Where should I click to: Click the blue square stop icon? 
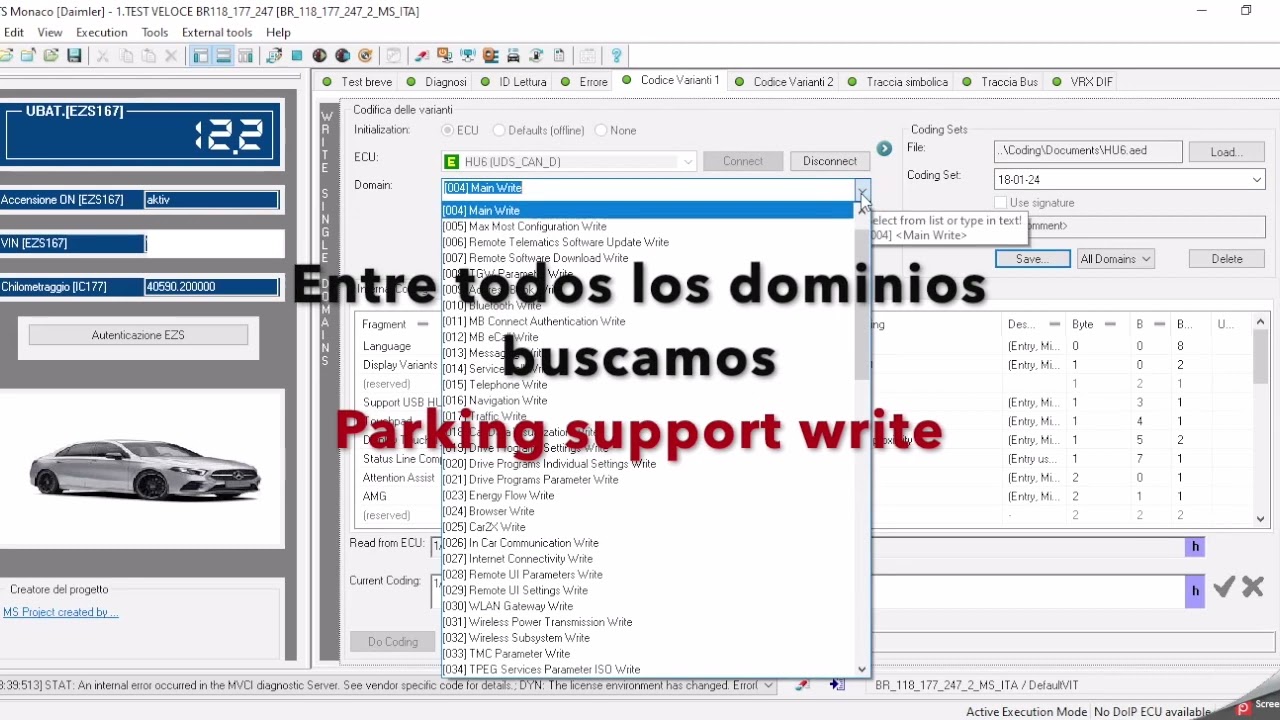pos(297,56)
